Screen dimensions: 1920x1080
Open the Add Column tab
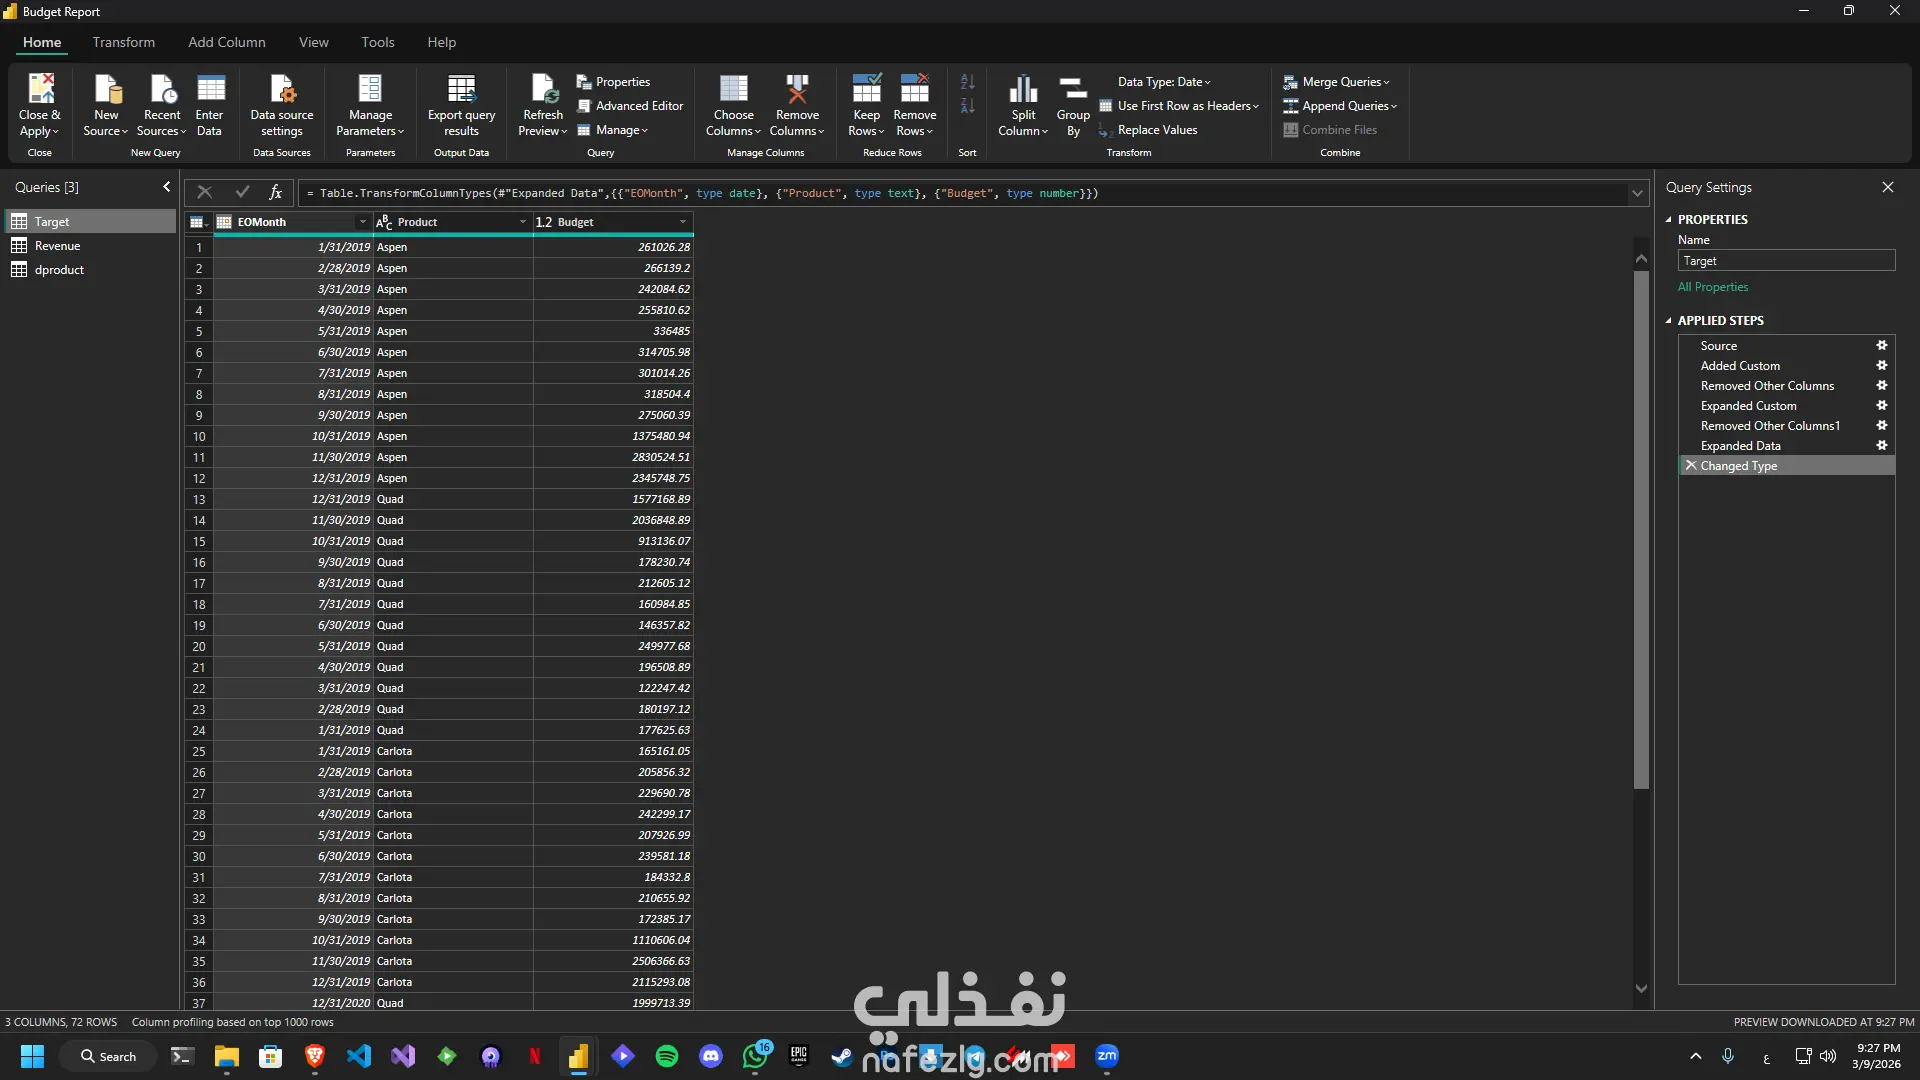tap(227, 42)
